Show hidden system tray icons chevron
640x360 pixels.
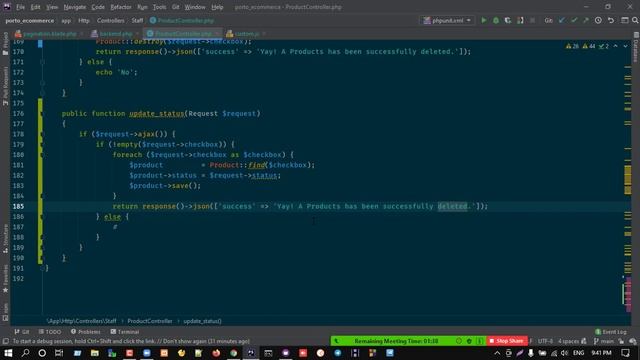click(497, 353)
